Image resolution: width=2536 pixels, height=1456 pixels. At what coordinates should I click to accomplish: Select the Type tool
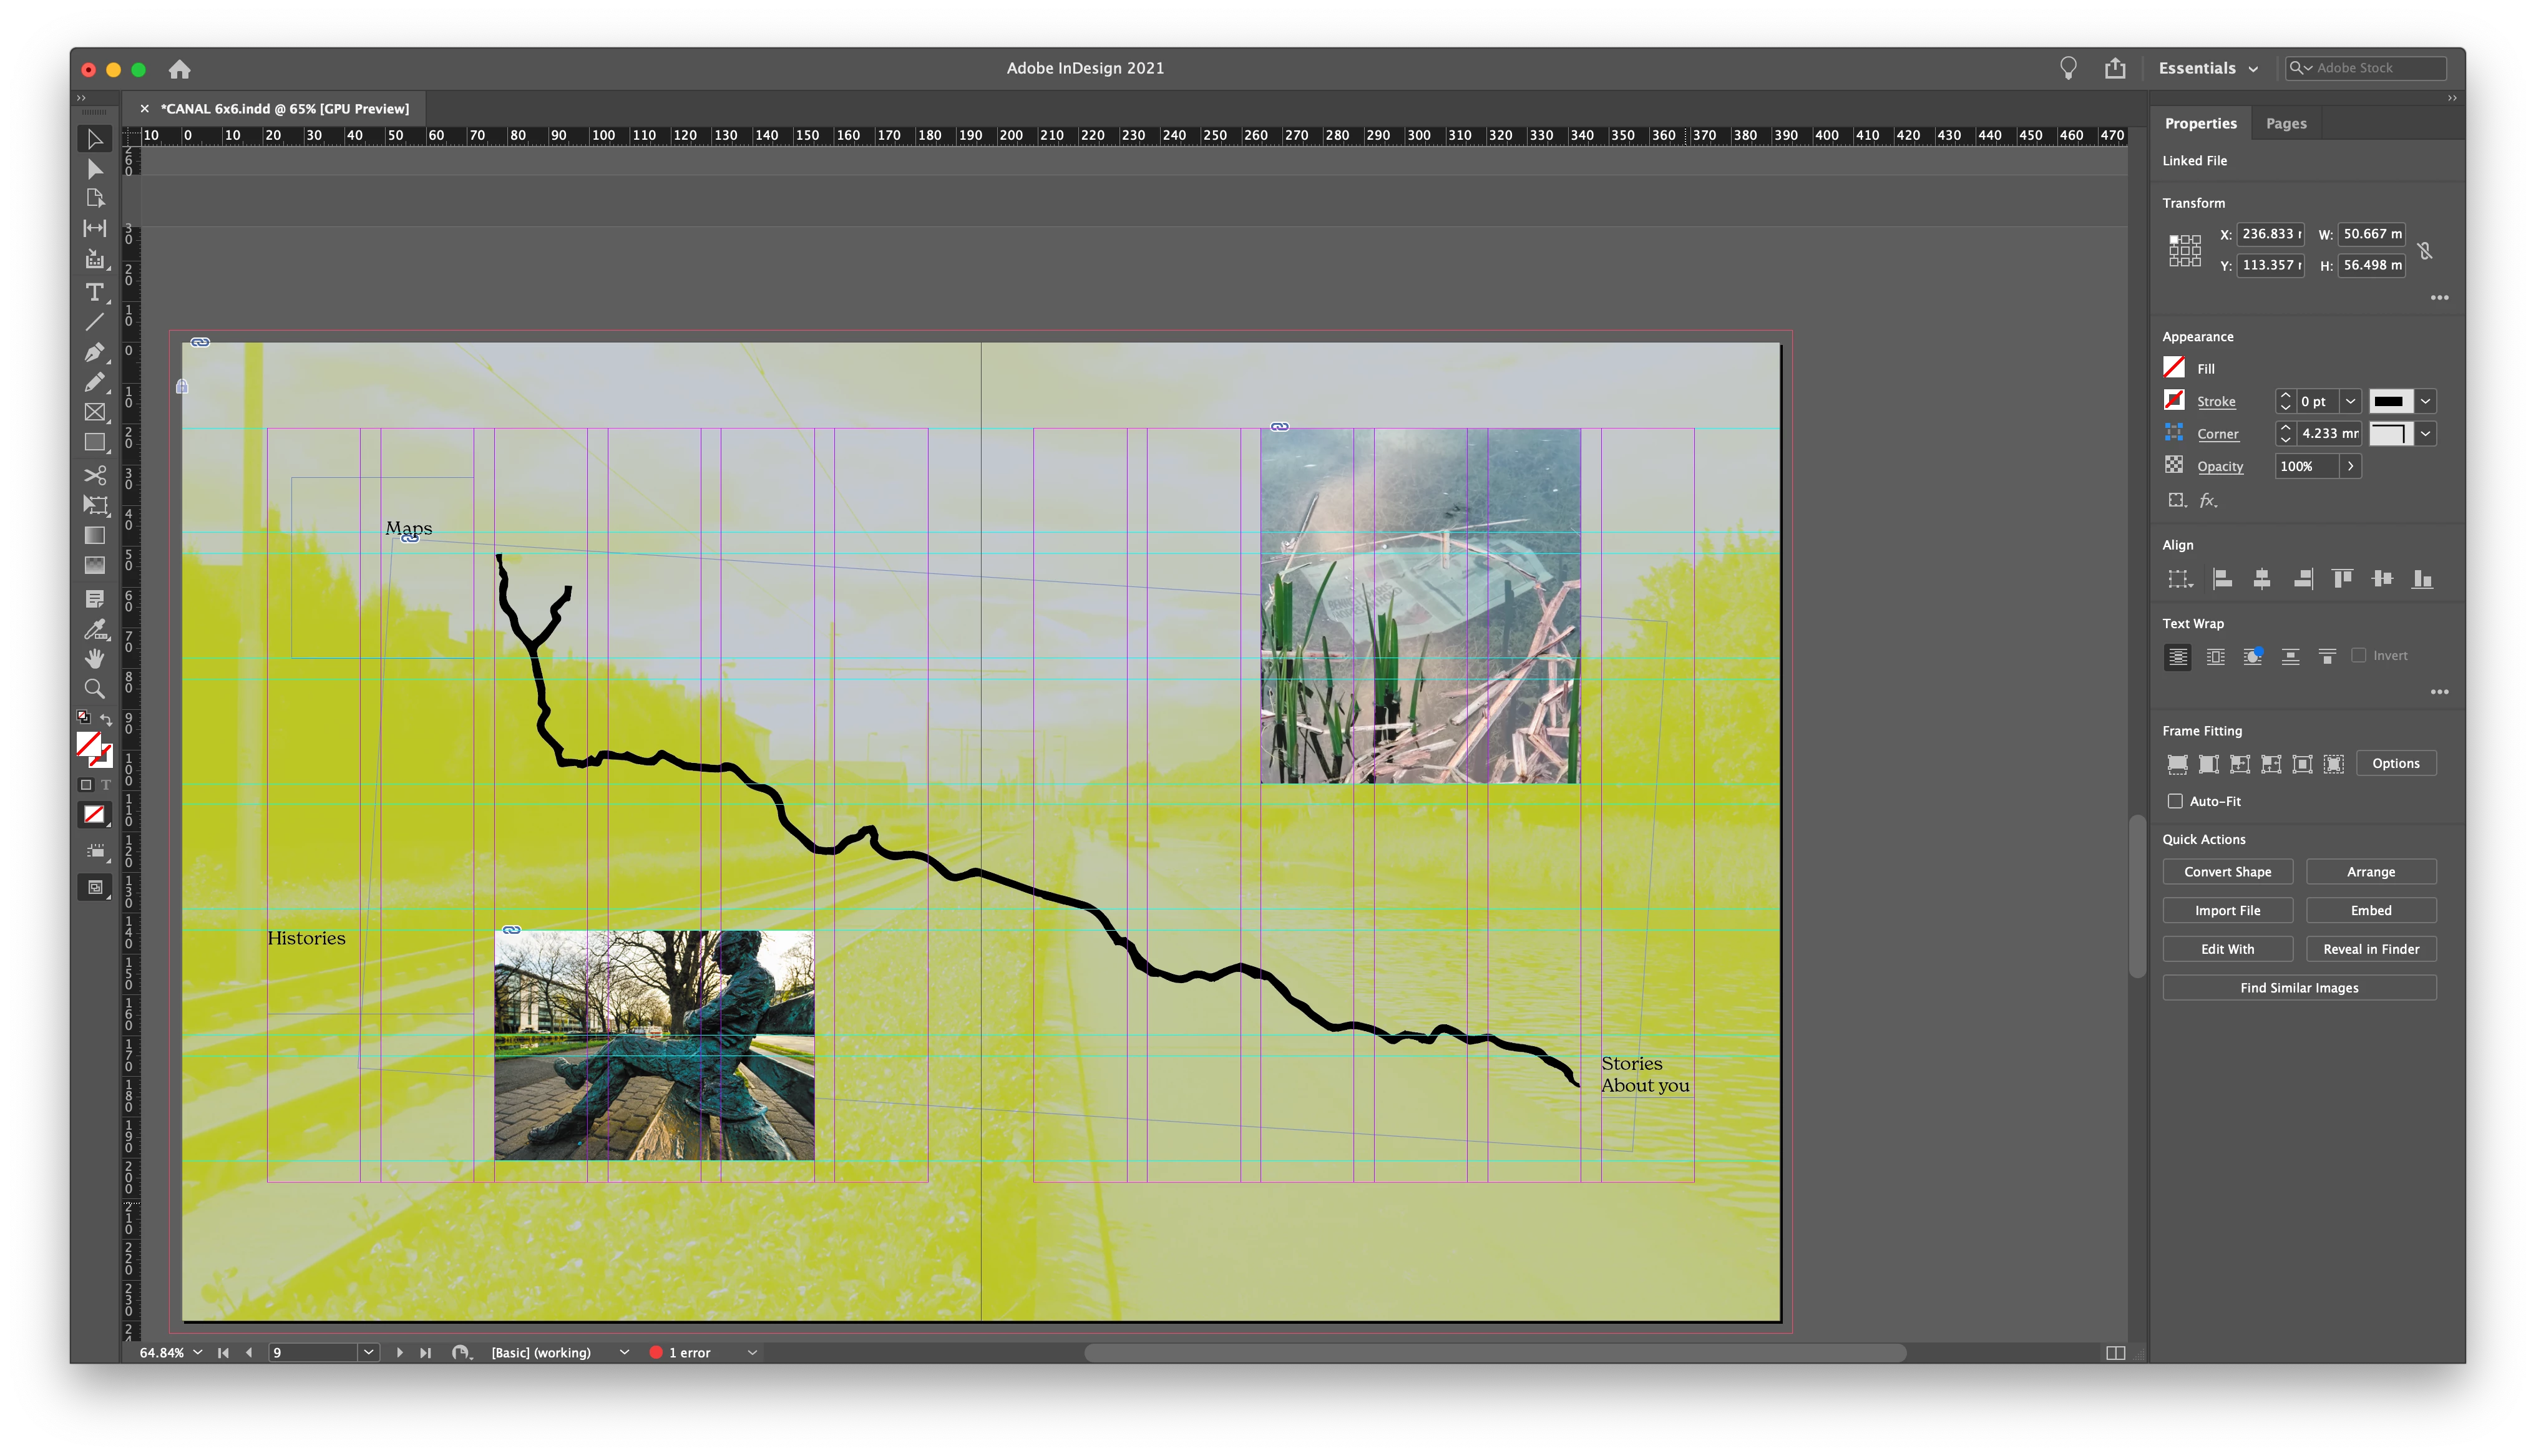click(95, 292)
